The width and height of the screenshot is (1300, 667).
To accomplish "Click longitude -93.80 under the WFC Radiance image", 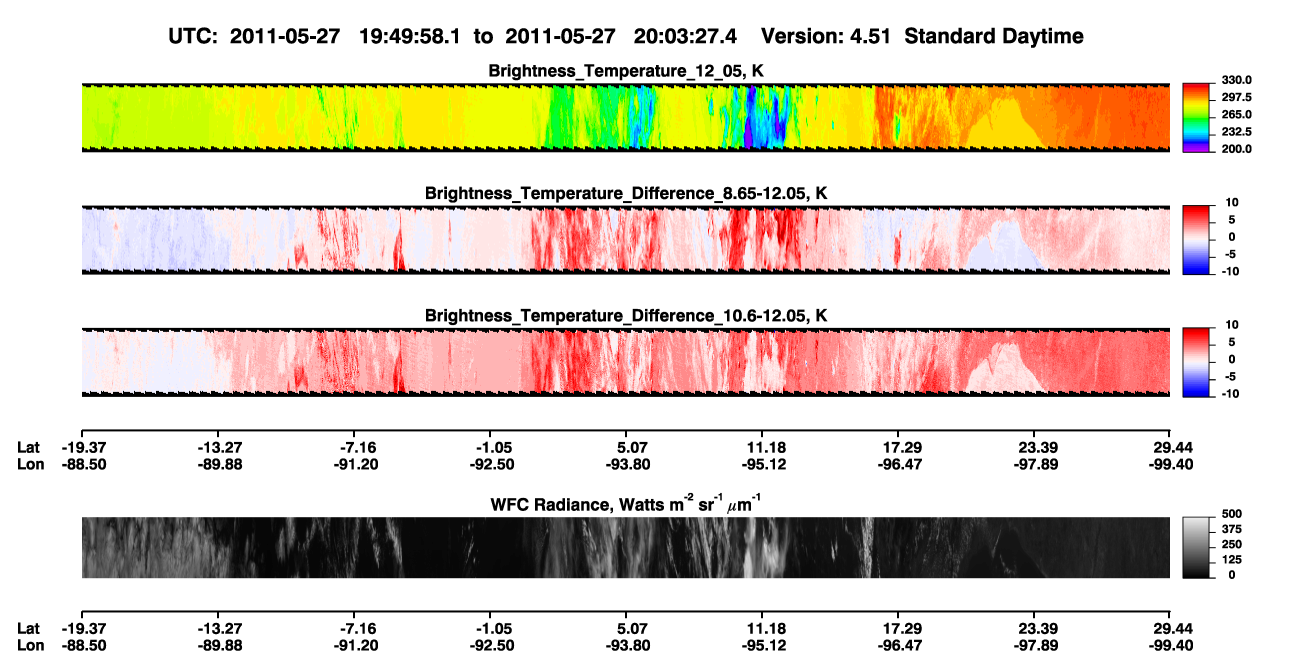I will pyautogui.click(x=626, y=645).
